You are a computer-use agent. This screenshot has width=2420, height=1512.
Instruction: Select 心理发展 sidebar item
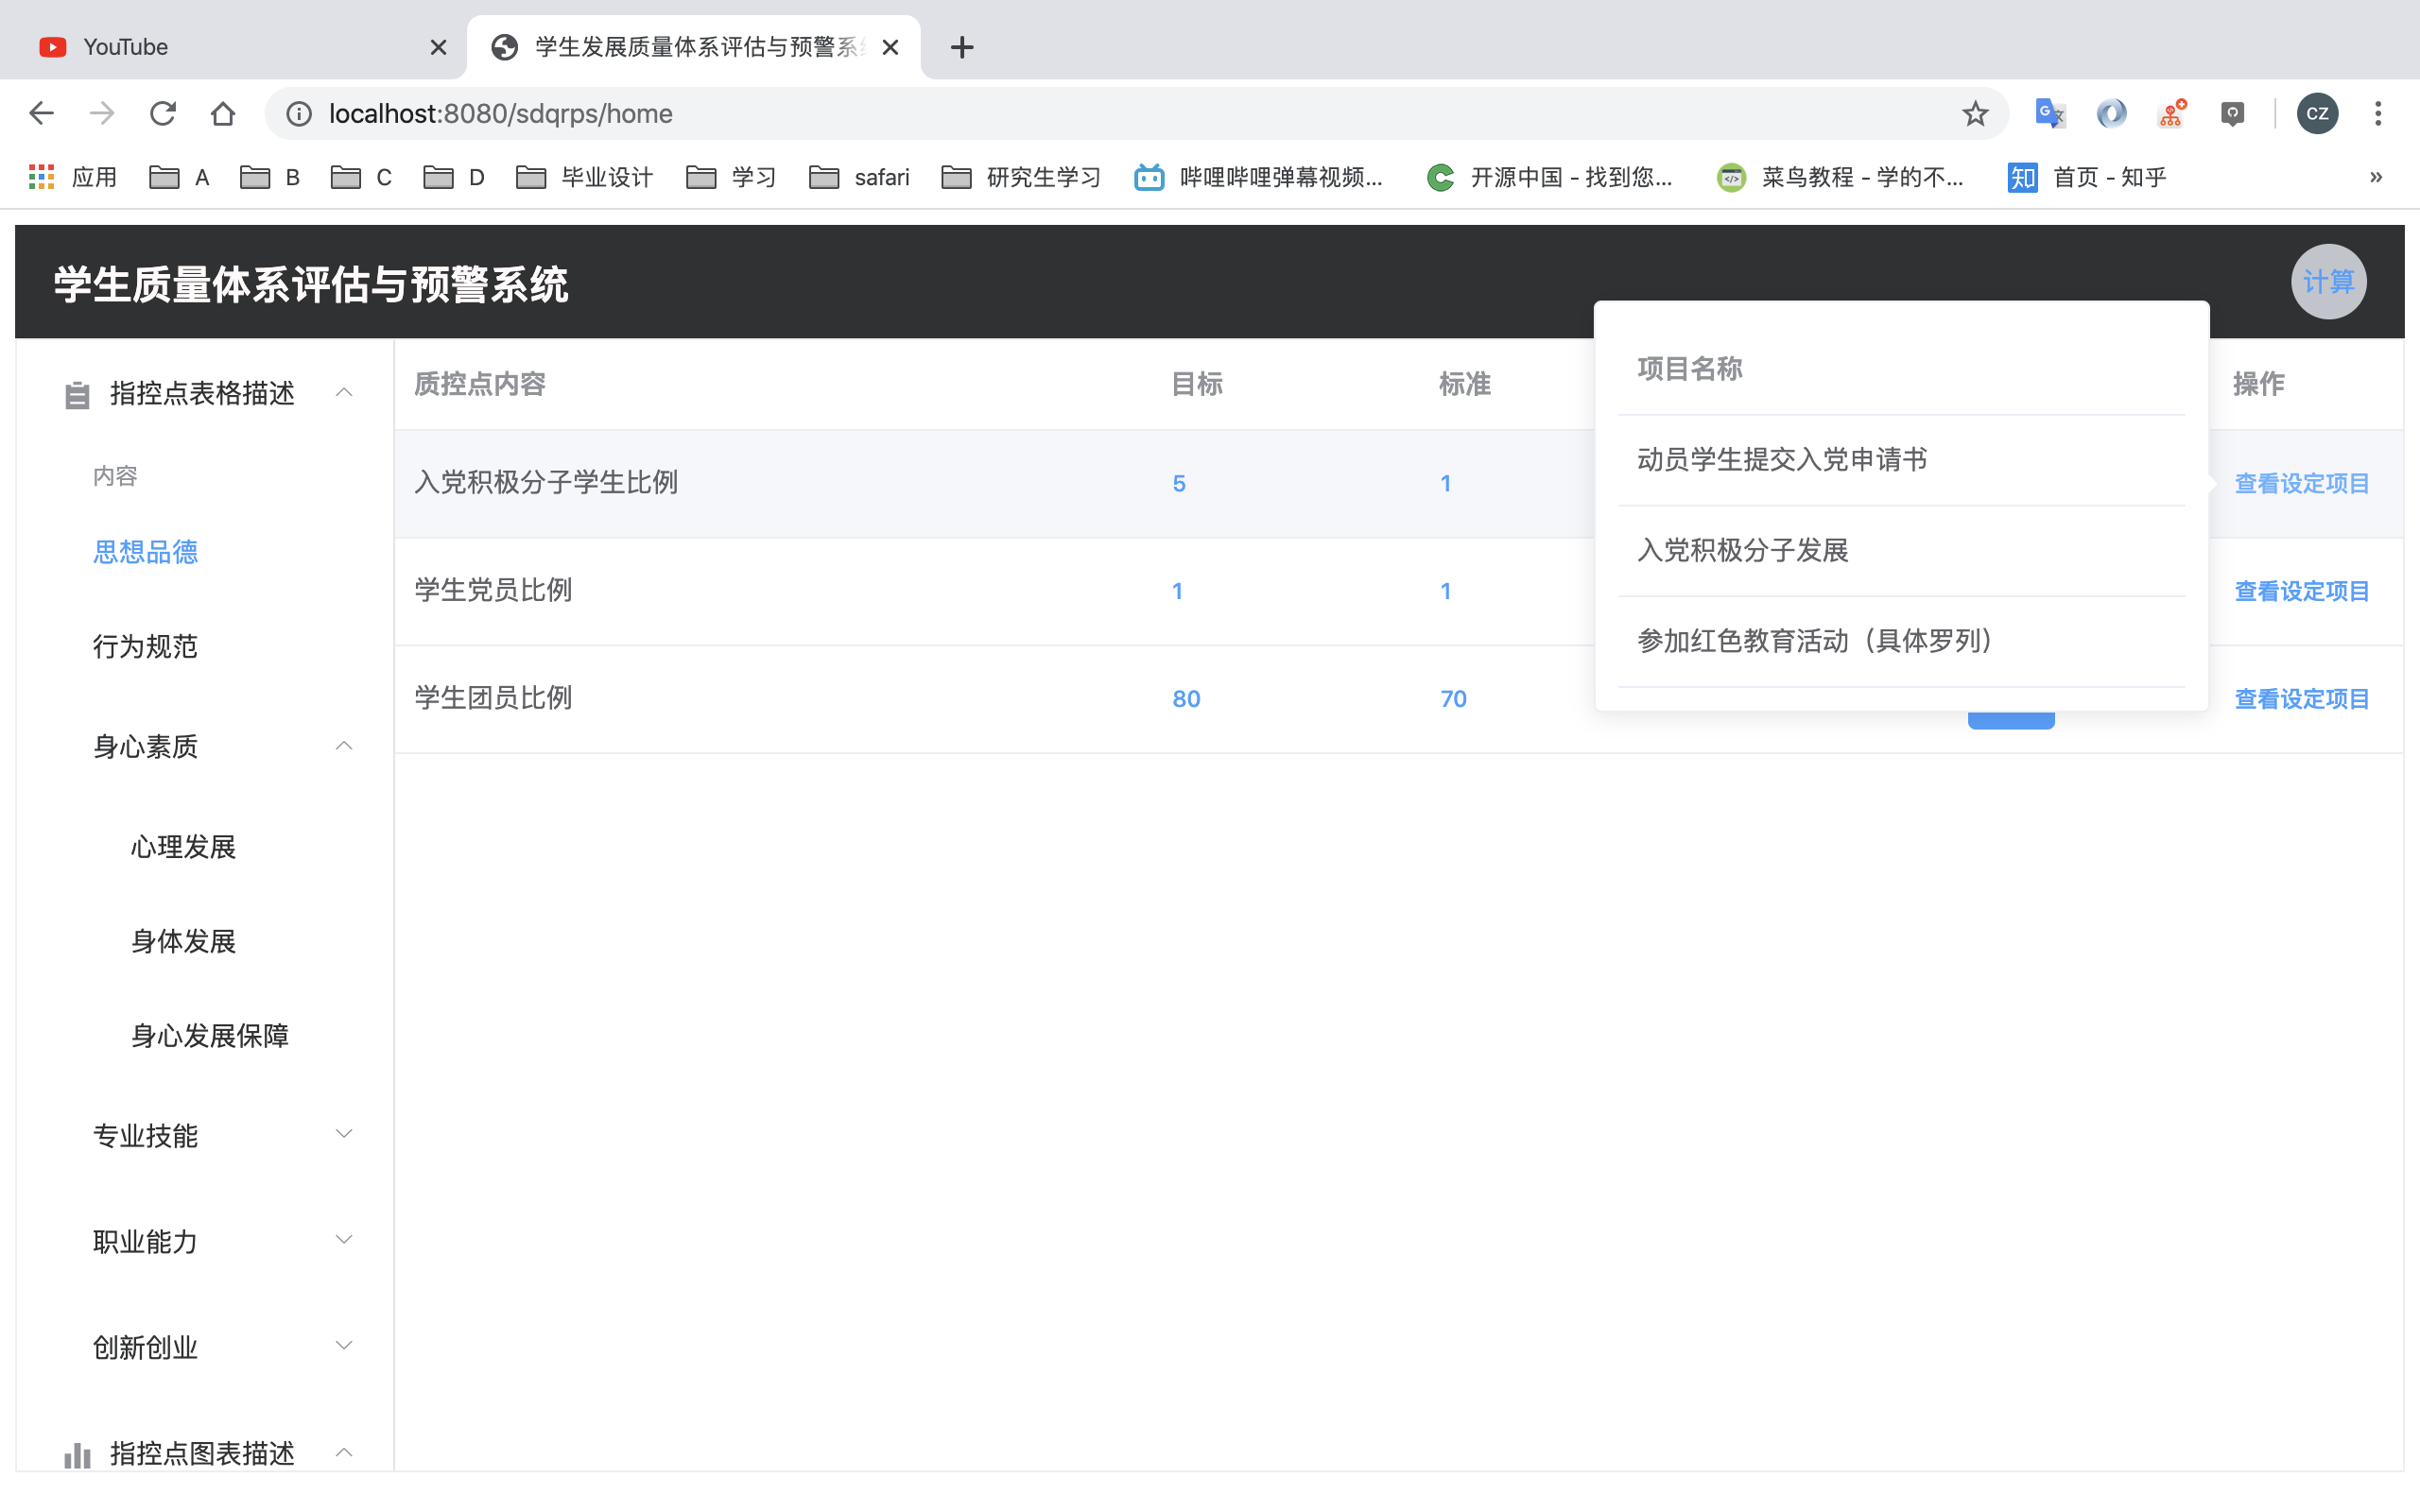[x=183, y=847]
